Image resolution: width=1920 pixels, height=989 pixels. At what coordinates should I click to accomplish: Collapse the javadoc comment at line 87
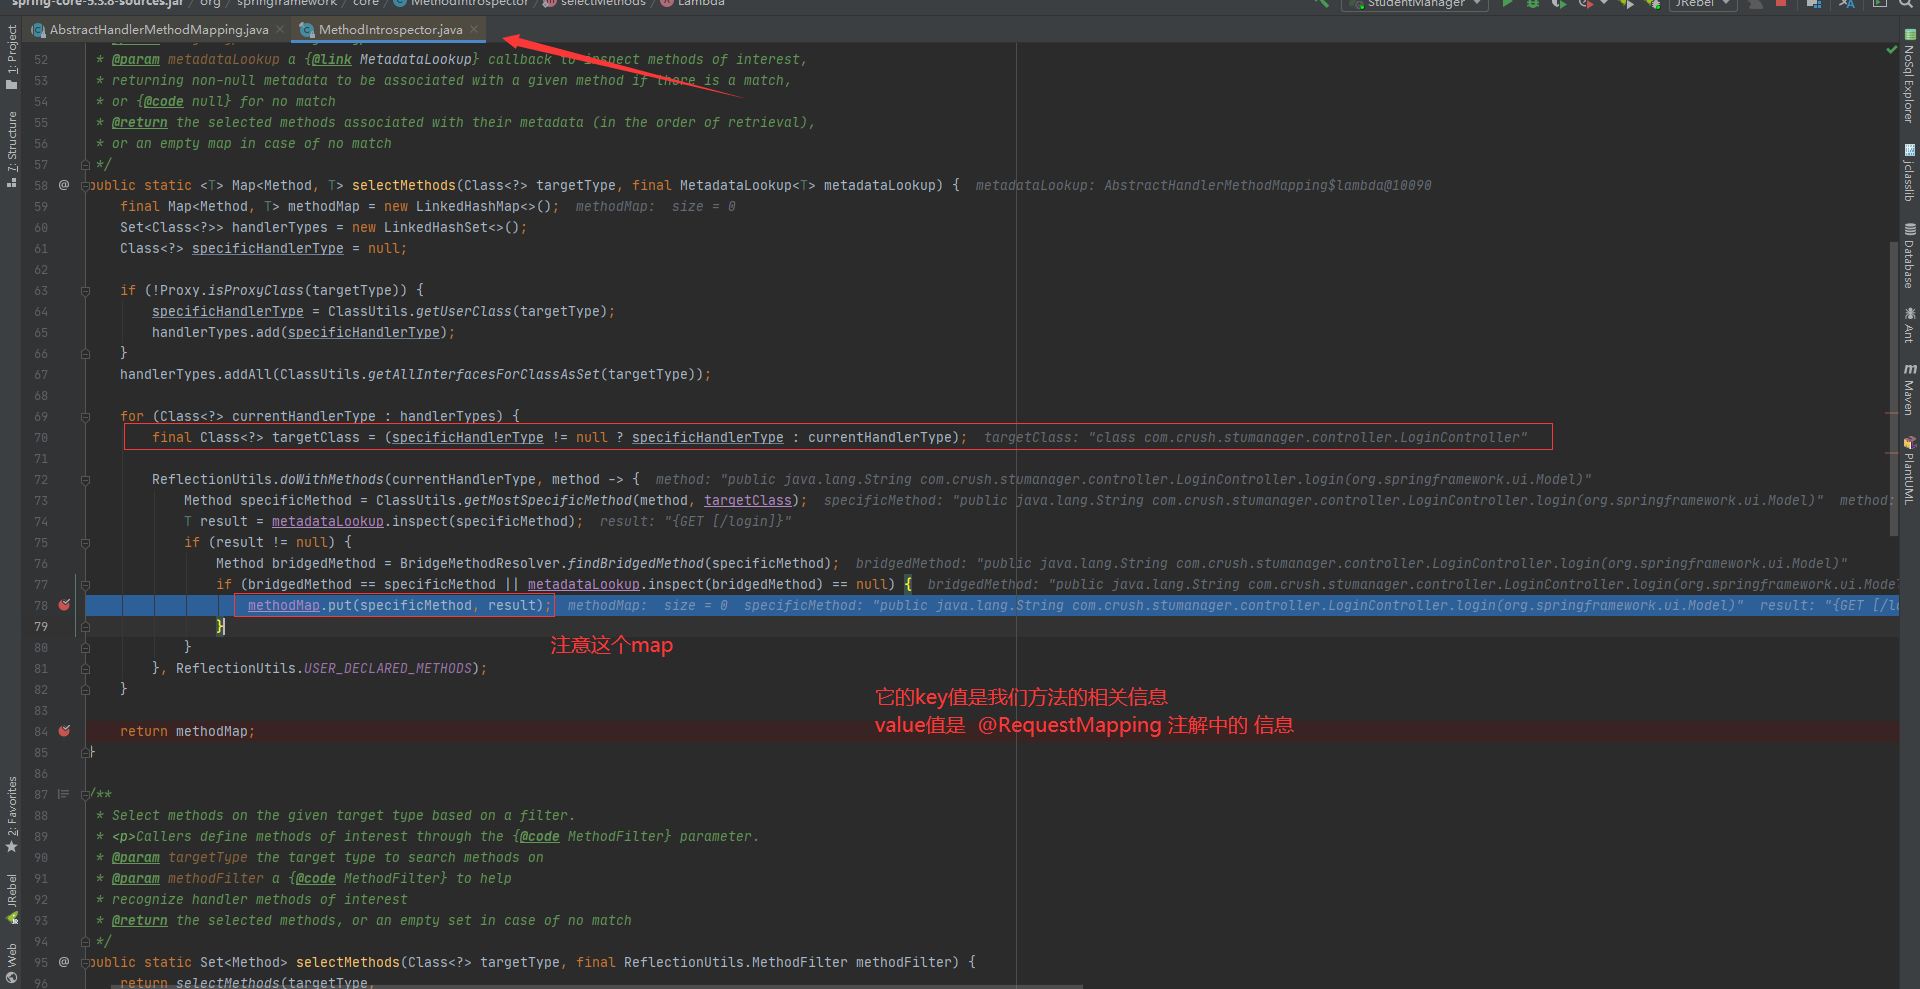tap(86, 795)
